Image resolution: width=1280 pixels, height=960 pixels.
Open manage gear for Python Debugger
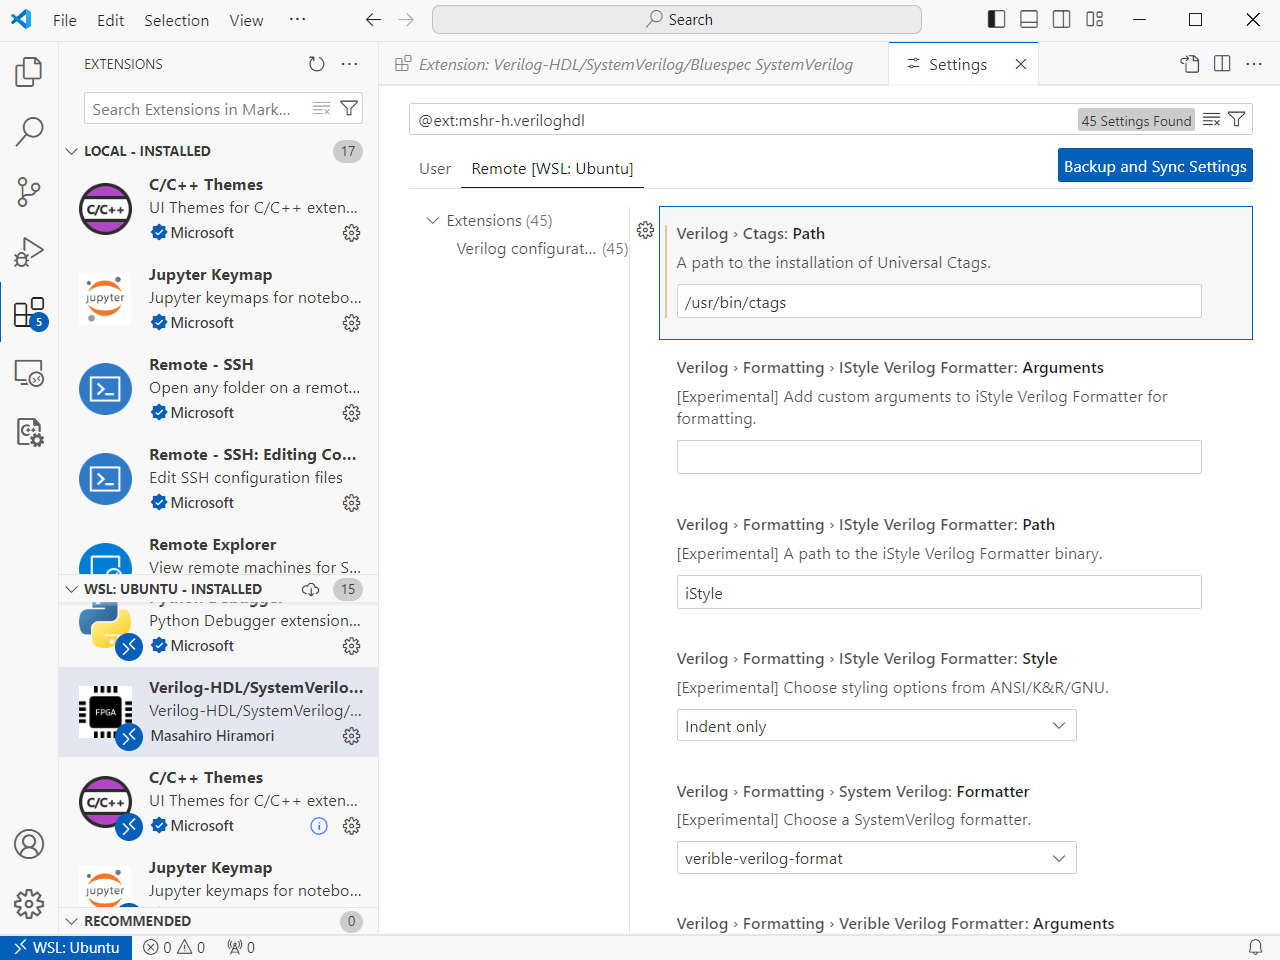352,646
